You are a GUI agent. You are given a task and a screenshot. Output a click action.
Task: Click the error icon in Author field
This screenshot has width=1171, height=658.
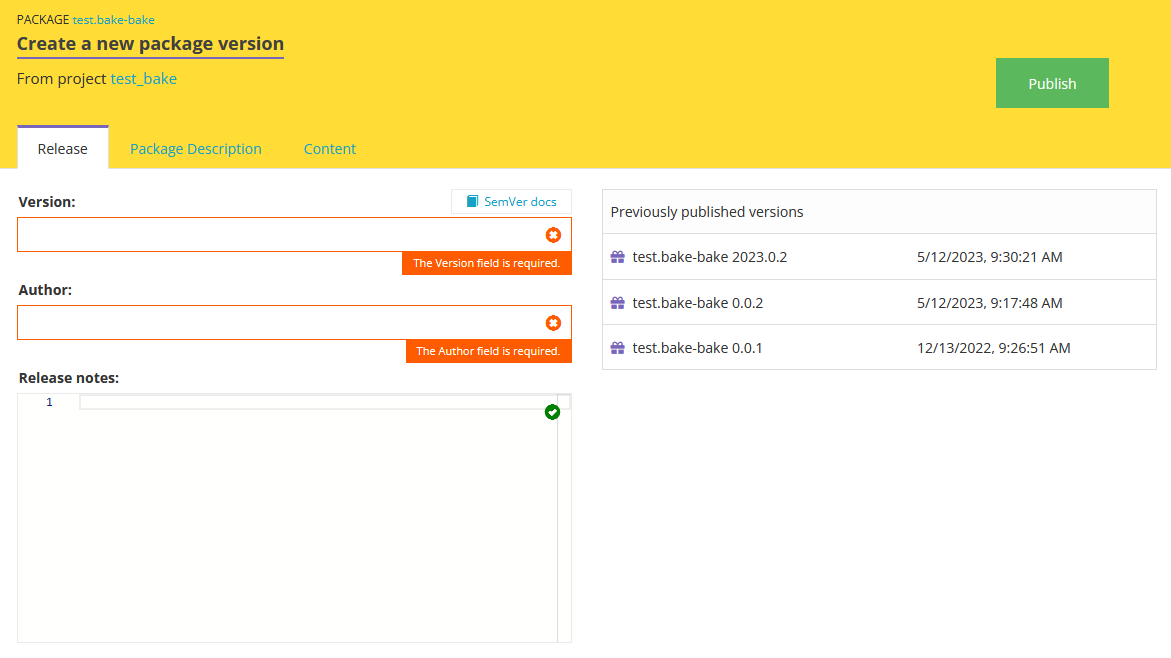coord(553,323)
